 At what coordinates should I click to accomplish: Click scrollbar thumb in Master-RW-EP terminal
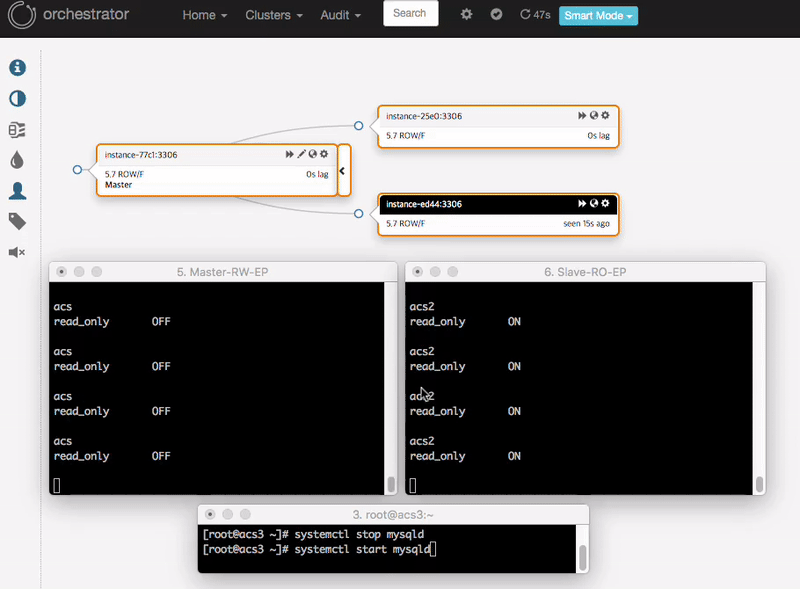point(391,484)
